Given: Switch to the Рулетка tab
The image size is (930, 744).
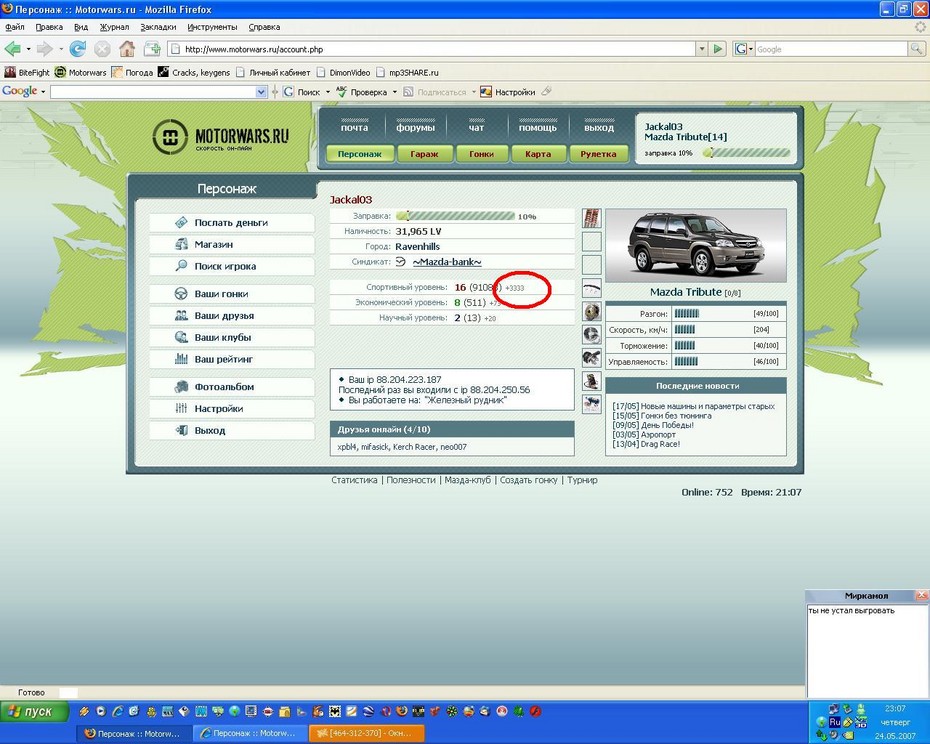Looking at the screenshot, I should pyautogui.click(x=598, y=154).
